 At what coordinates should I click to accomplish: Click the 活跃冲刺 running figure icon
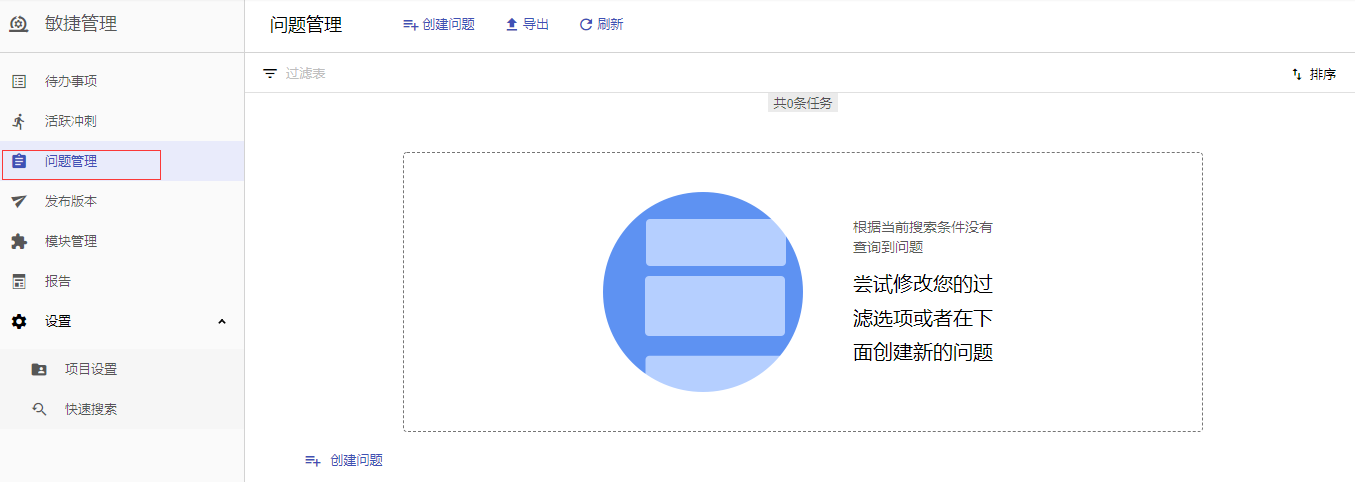pyautogui.click(x=19, y=121)
